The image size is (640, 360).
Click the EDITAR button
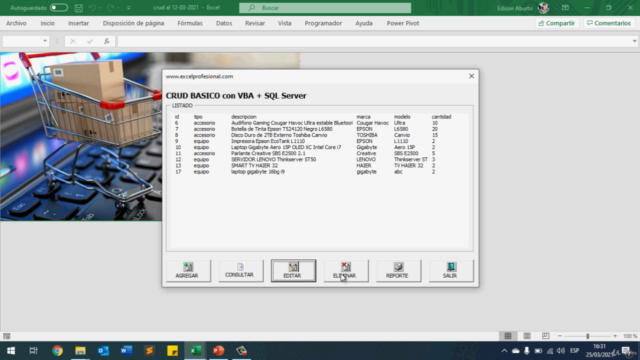pyautogui.click(x=293, y=270)
